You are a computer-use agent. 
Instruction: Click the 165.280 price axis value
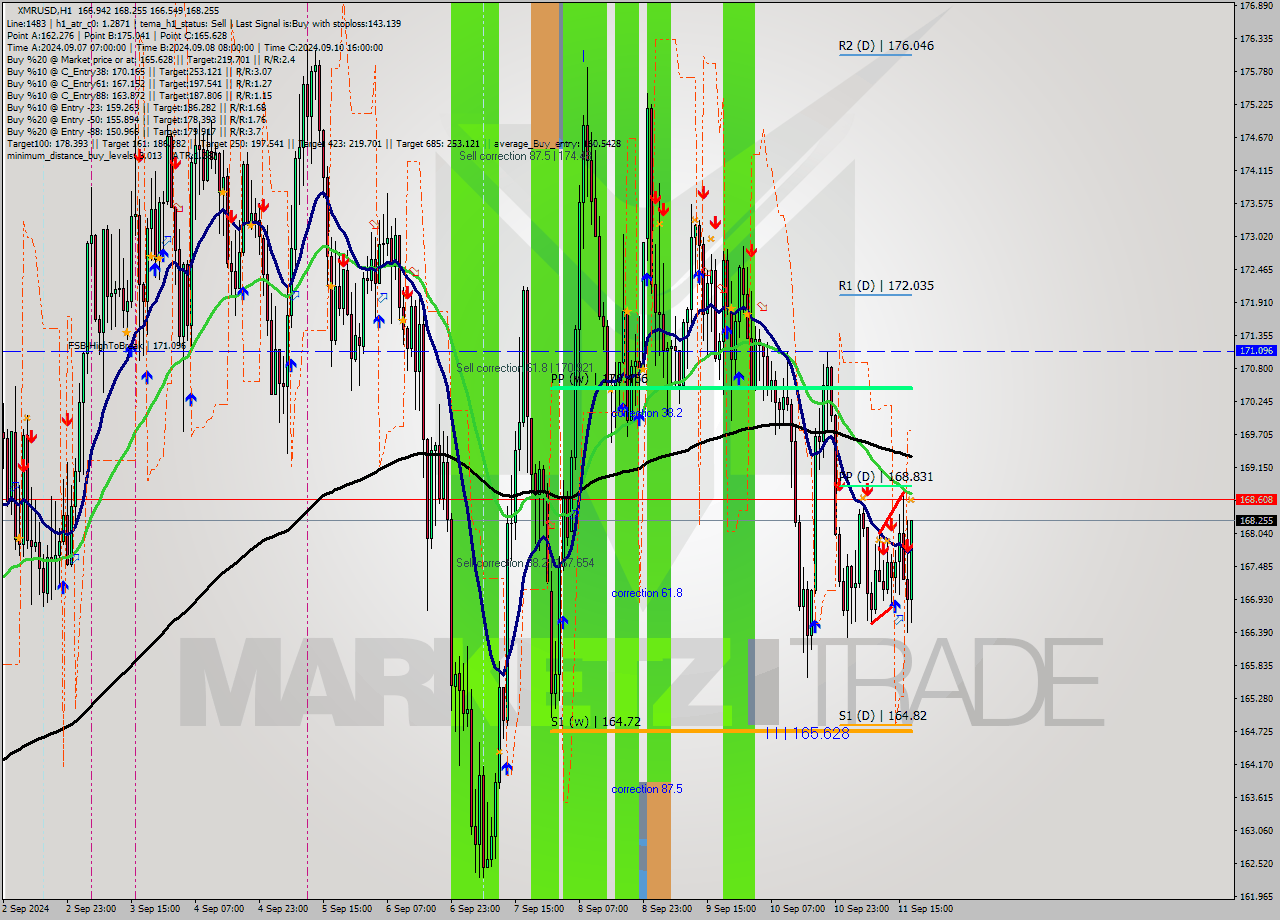(x=1255, y=699)
